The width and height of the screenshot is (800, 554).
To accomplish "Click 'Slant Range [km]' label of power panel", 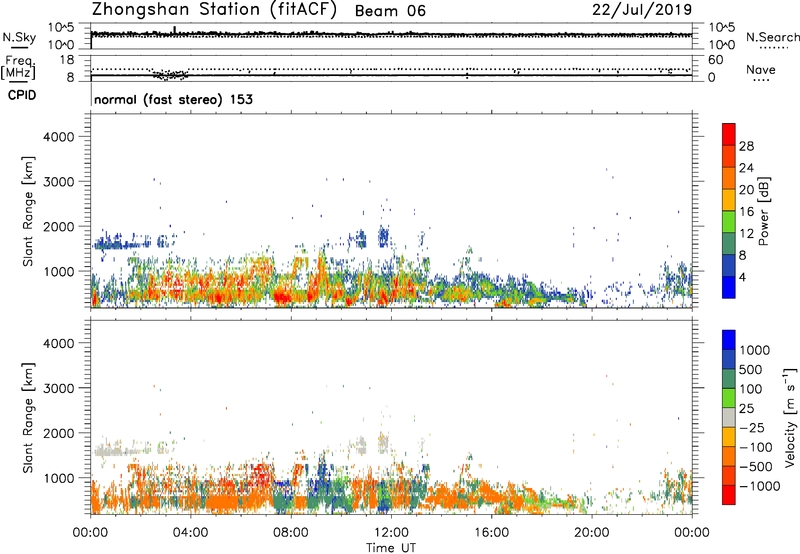I will coord(28,211).
